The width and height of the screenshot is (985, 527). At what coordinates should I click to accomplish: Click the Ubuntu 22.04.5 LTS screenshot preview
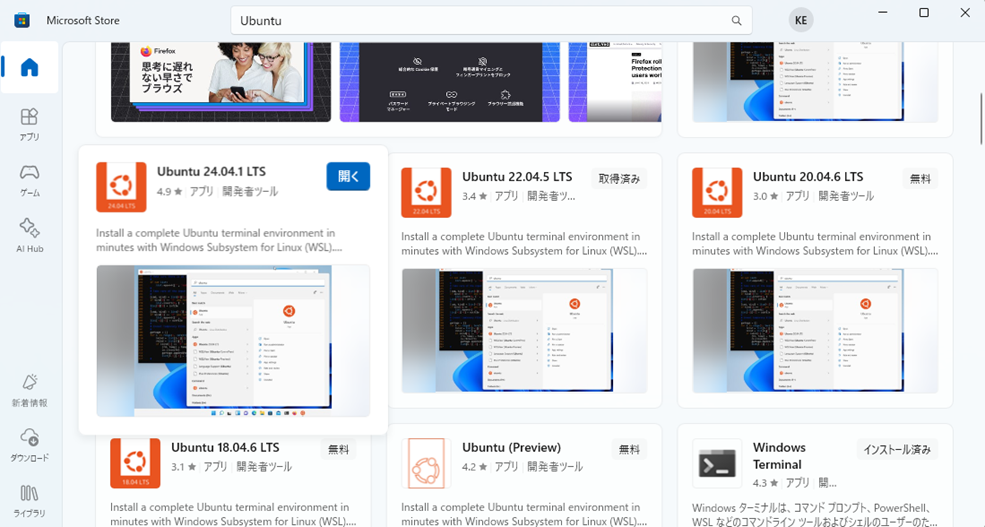pos(525,331)
